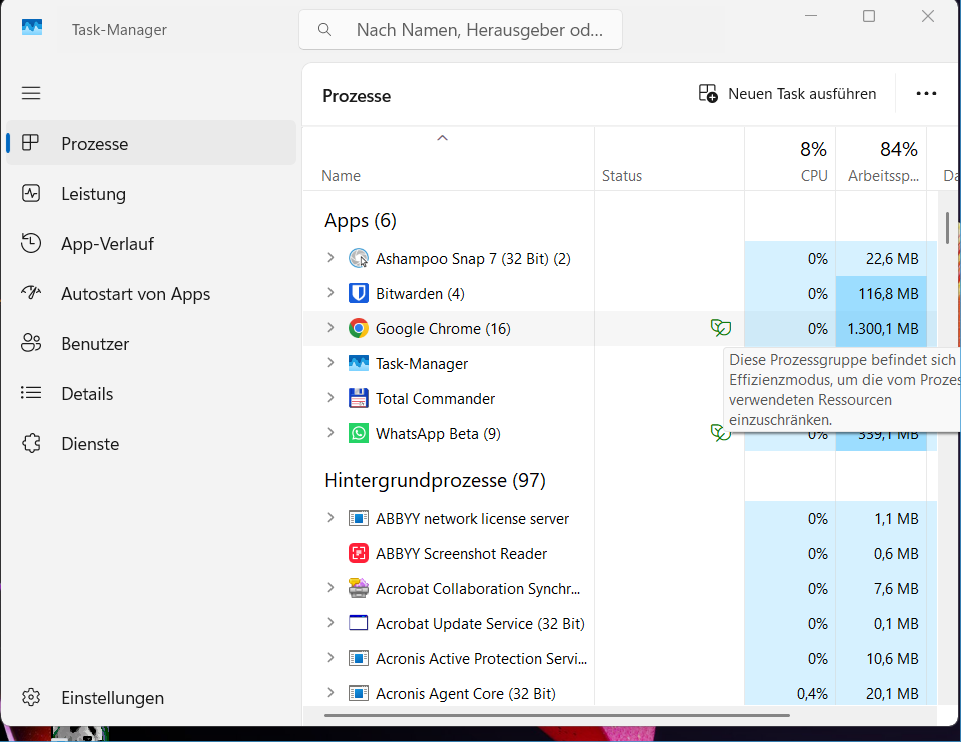Expand Acrobat Update Service row
This screenshot has width=961, height=742.
point(331,623)
